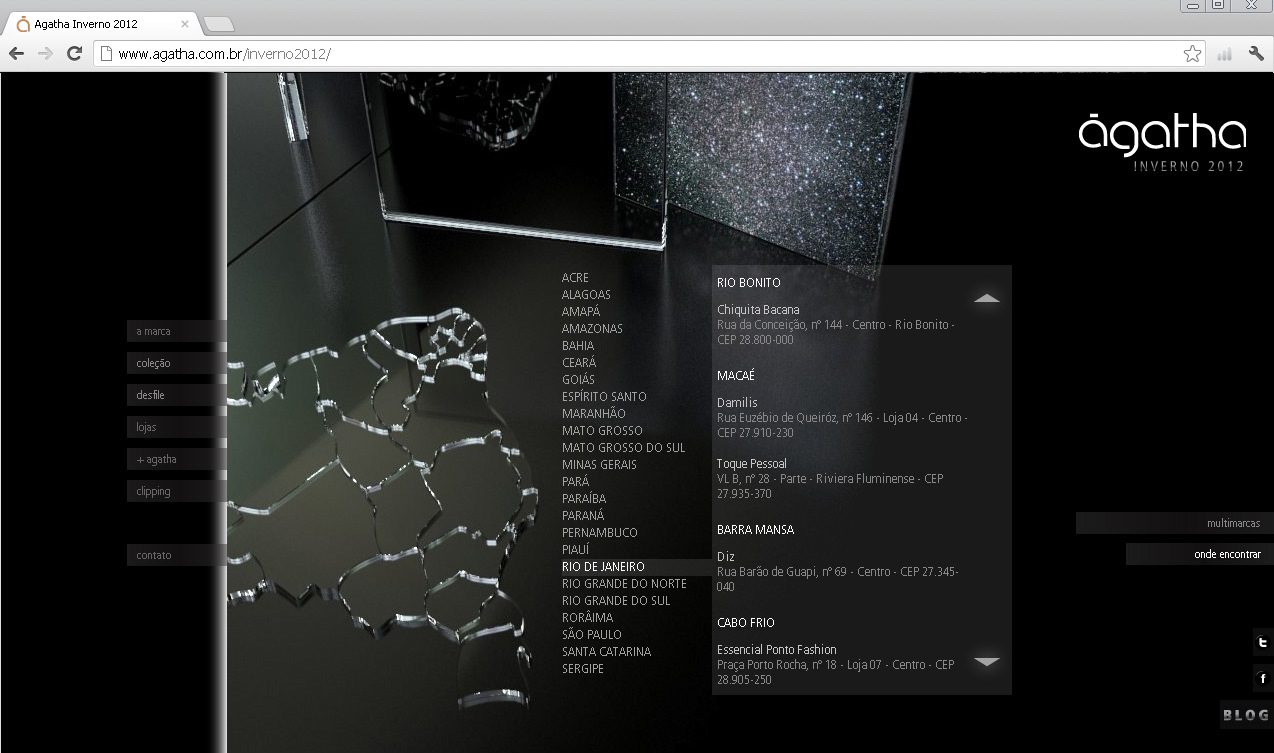The width and height of the screenshot is (1274, 753).
Task: Close the Agatha Inverno 2012 tab
Action: pos(185,23)
